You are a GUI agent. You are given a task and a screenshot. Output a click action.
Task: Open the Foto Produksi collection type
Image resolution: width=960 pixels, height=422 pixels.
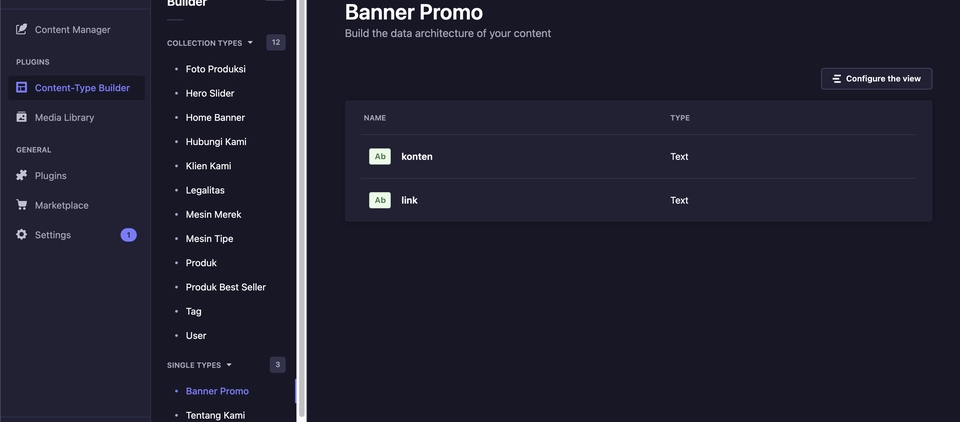tap(216, 69)
